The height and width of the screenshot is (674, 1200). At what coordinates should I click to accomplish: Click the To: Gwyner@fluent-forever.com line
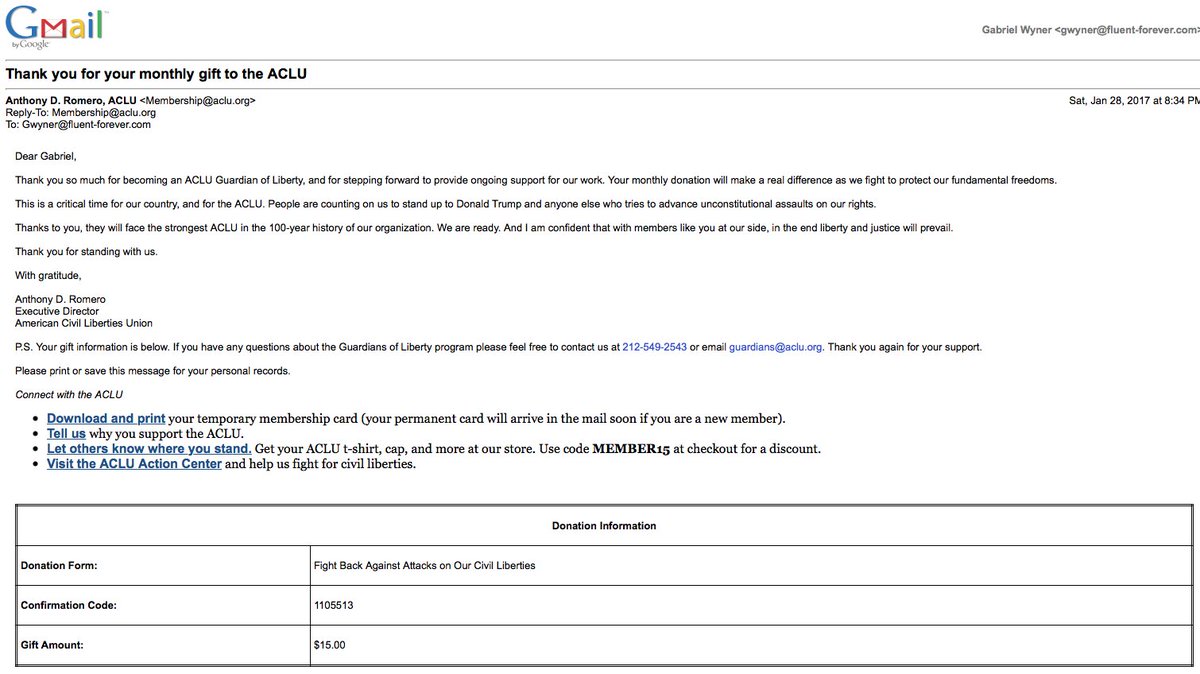click(78, 125)
